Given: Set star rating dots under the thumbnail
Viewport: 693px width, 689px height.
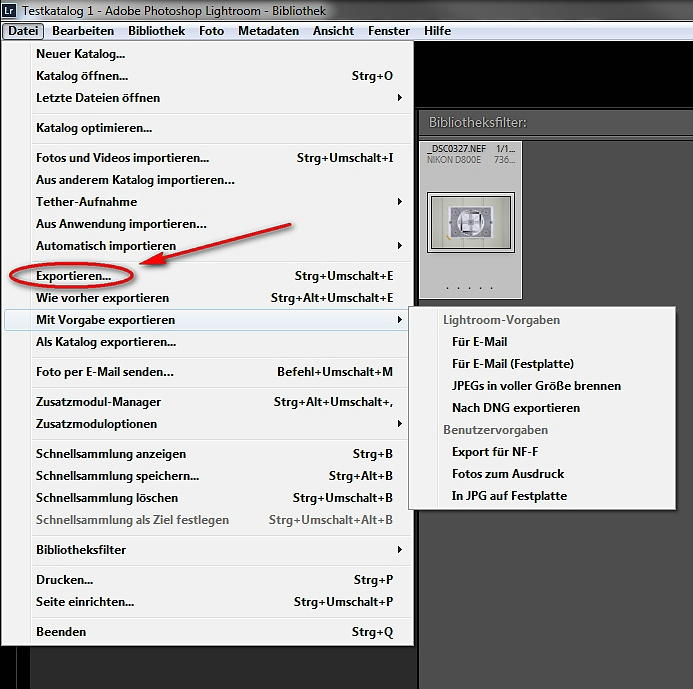Looking at the screenshot, I should [469, 288].
